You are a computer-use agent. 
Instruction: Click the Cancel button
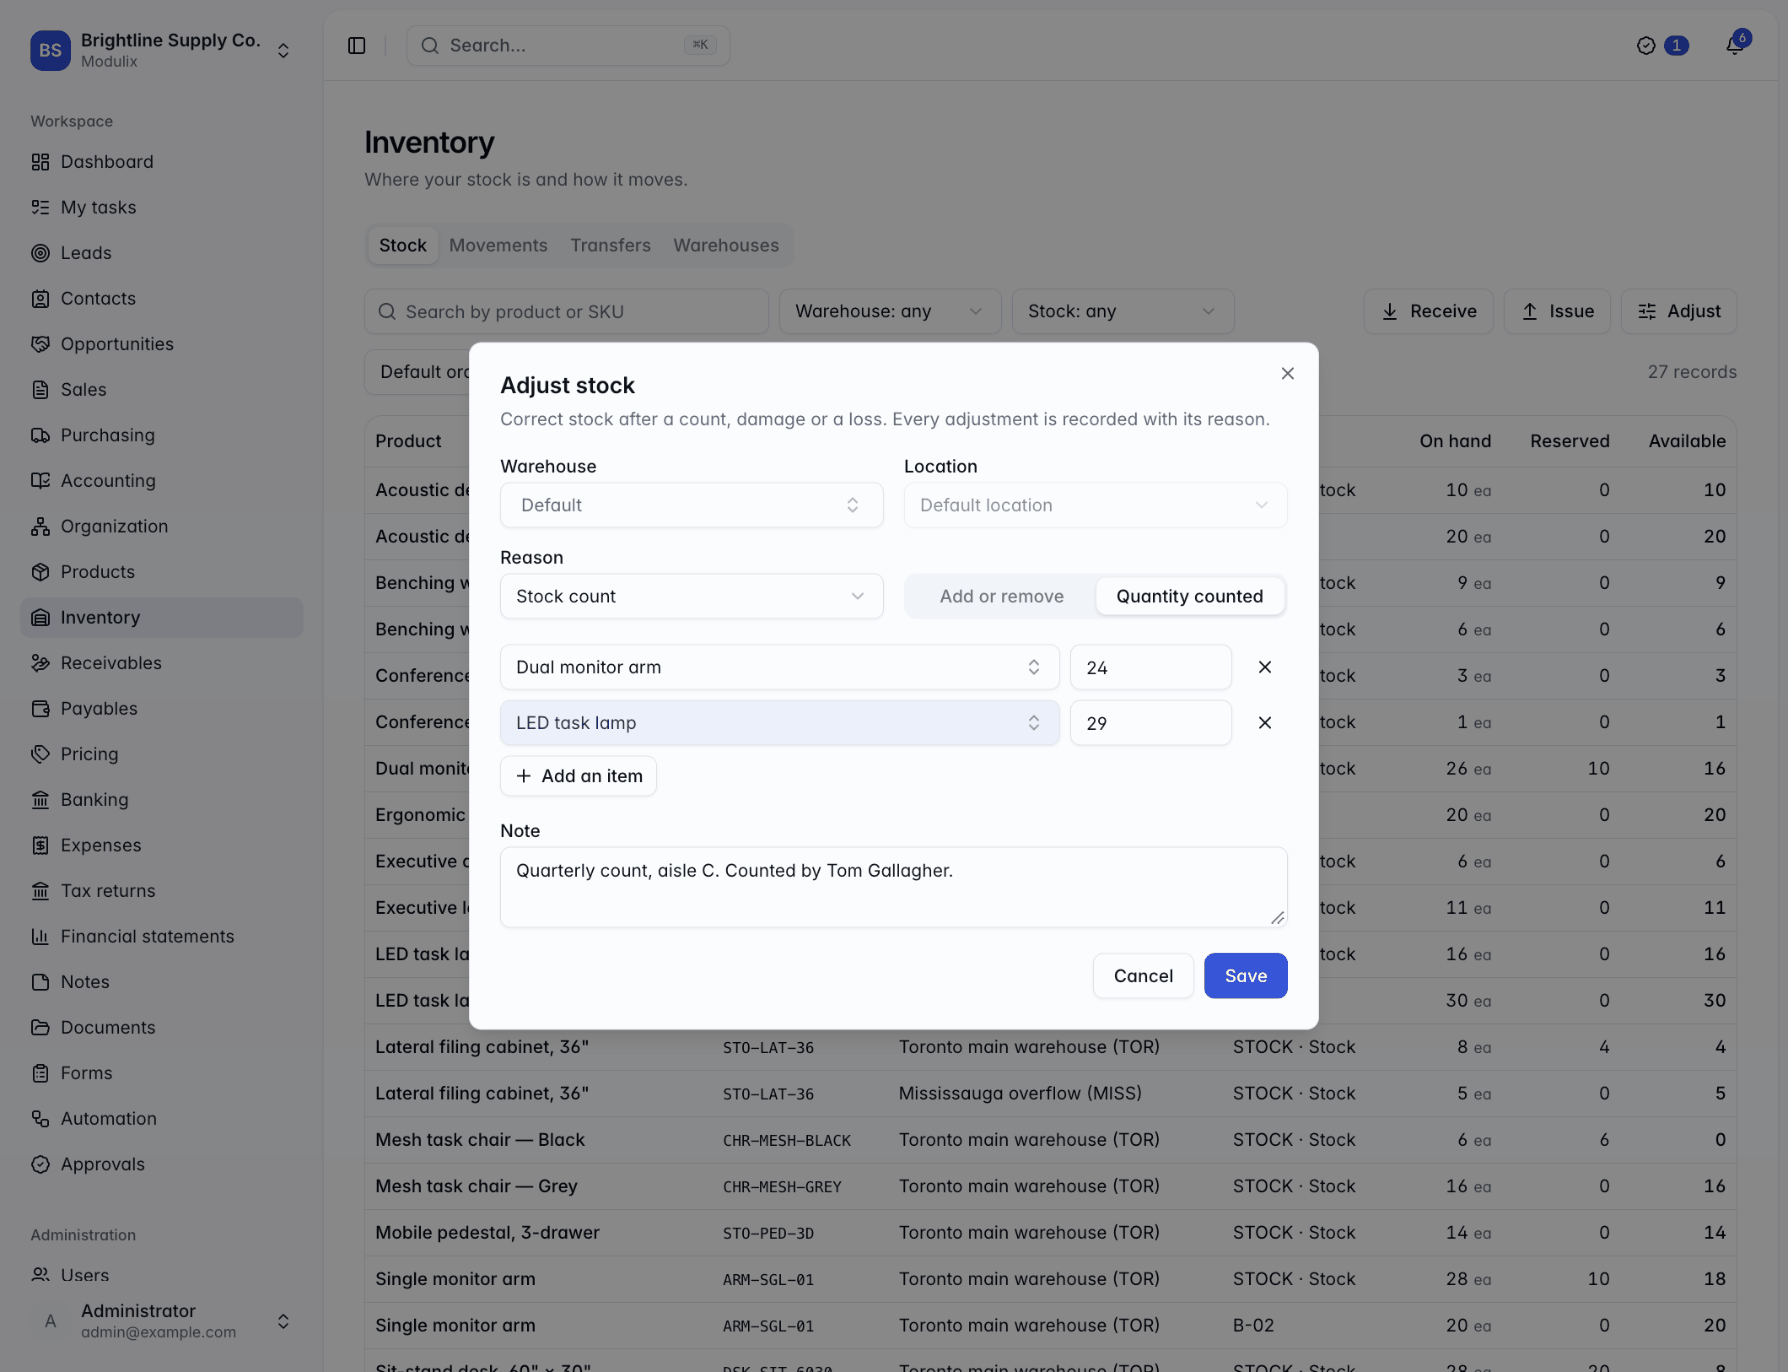(1143, 976)
